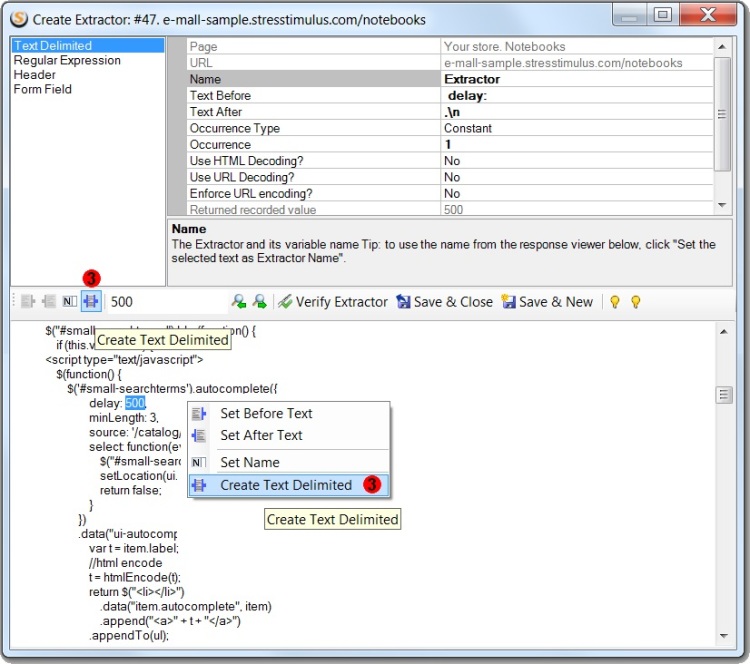Toggle Use URL Decoding value No
This screenshot has width=750, height=664.
pos(577,177)
